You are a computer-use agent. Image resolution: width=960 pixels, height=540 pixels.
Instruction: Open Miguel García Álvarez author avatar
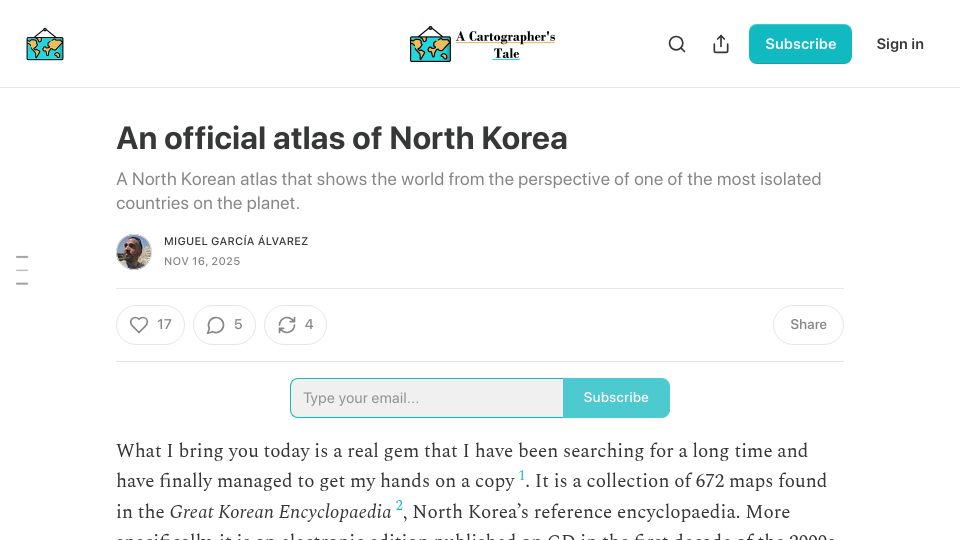pos(134,252)
